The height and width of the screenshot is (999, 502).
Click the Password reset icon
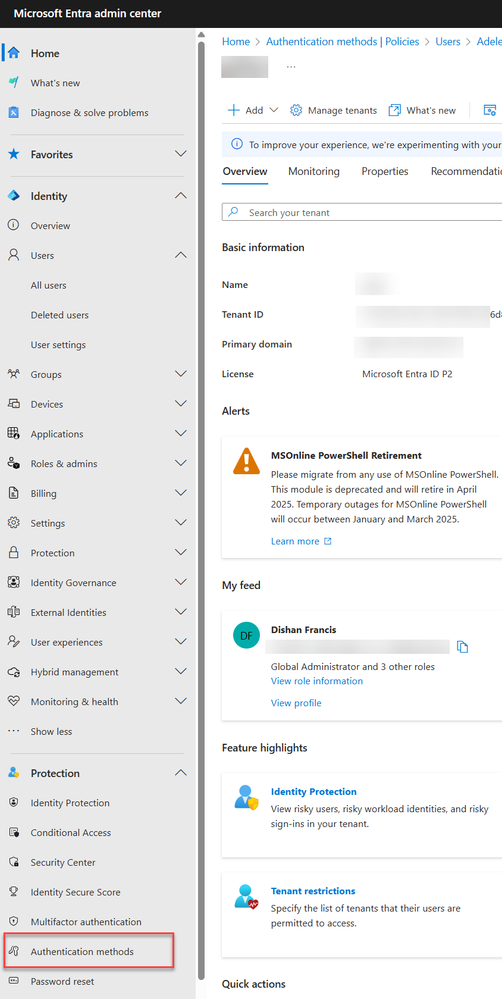(x=13, y=981)
